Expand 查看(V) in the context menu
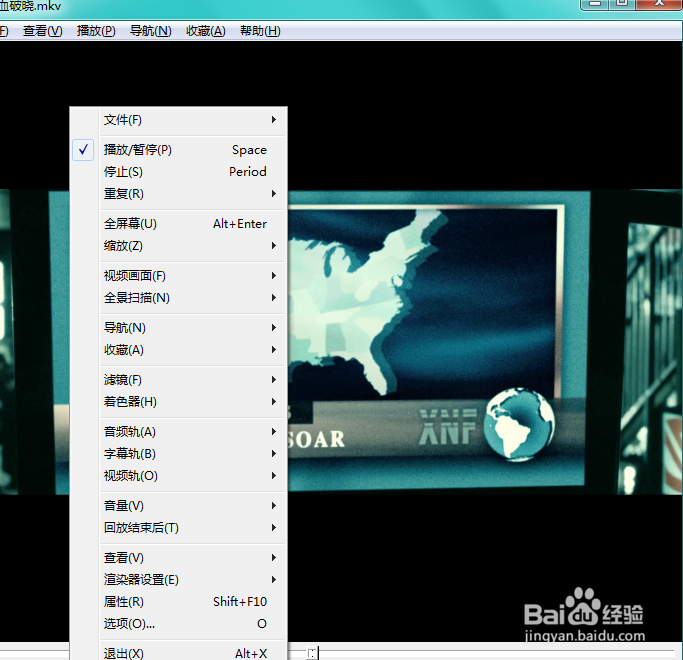Viewport: 683px width, 660px height. click(178, 558)
